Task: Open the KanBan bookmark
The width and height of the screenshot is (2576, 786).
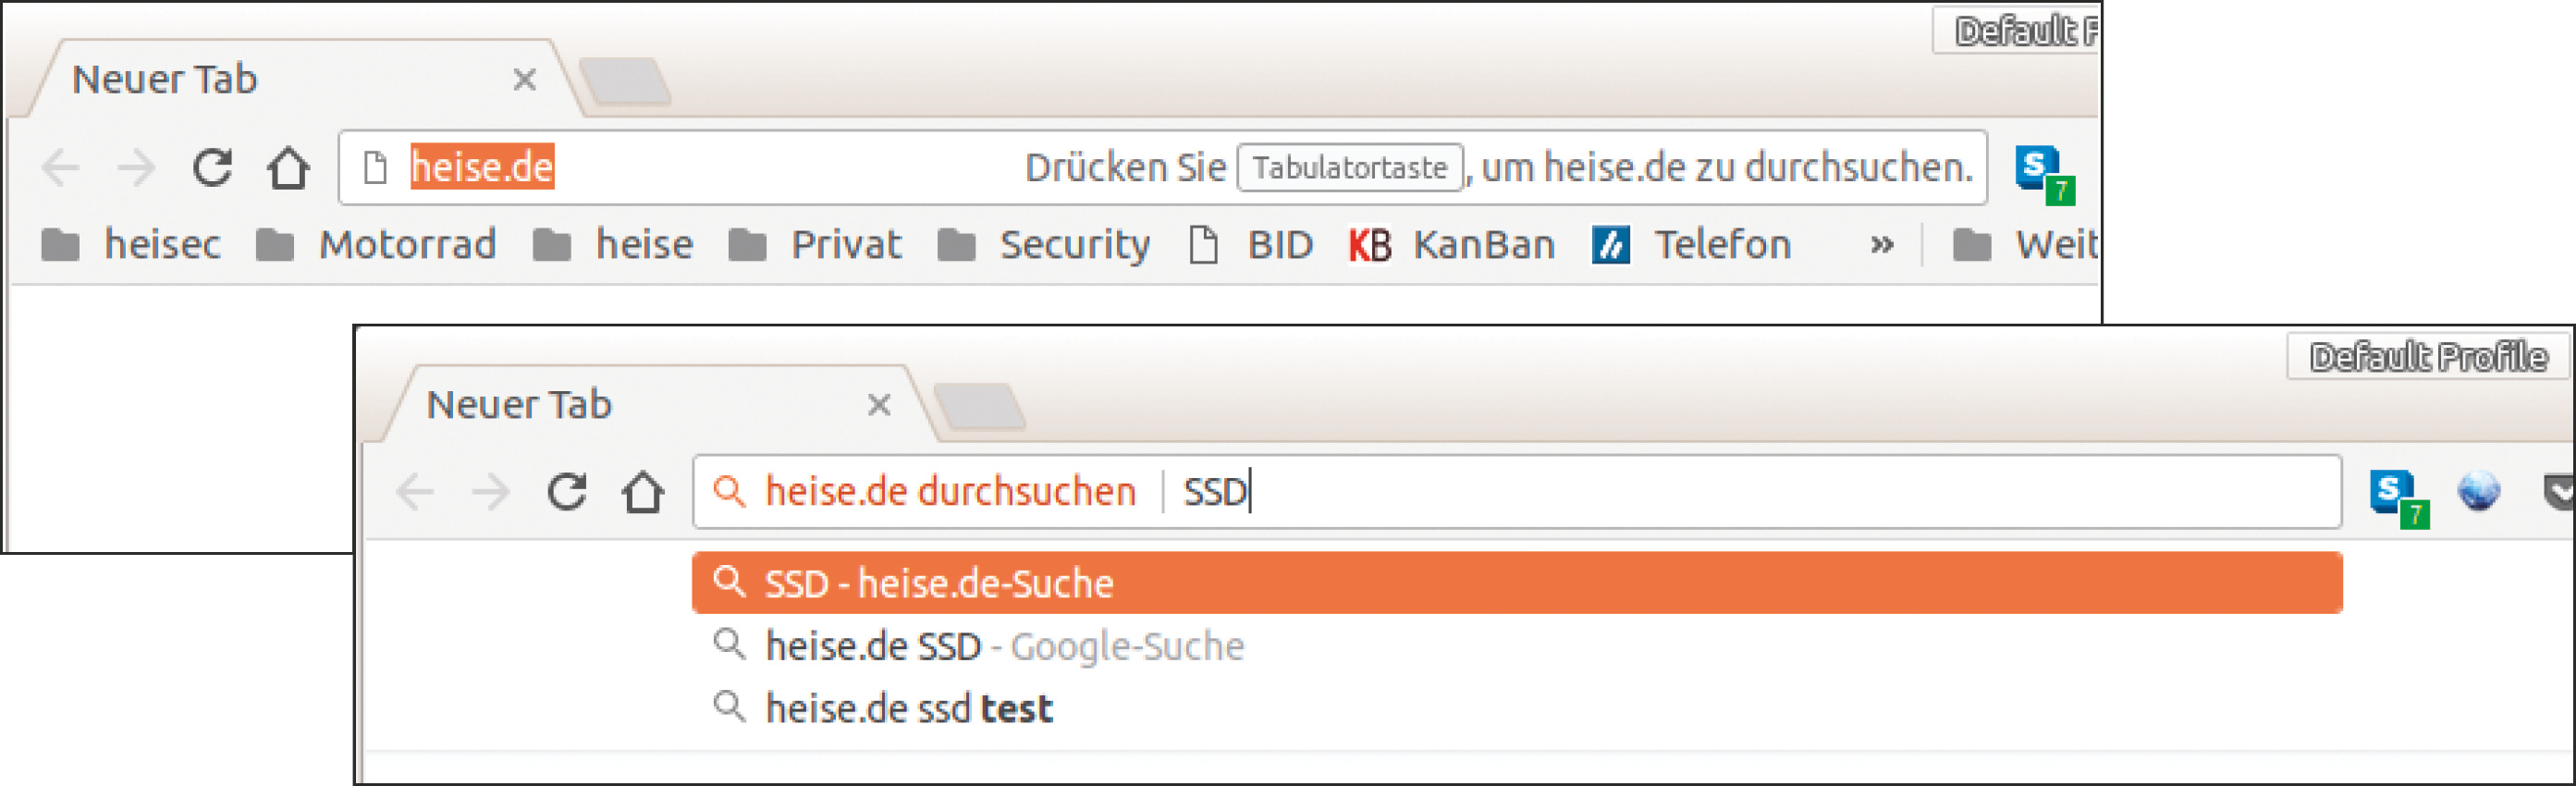Action: [1453, 245]
